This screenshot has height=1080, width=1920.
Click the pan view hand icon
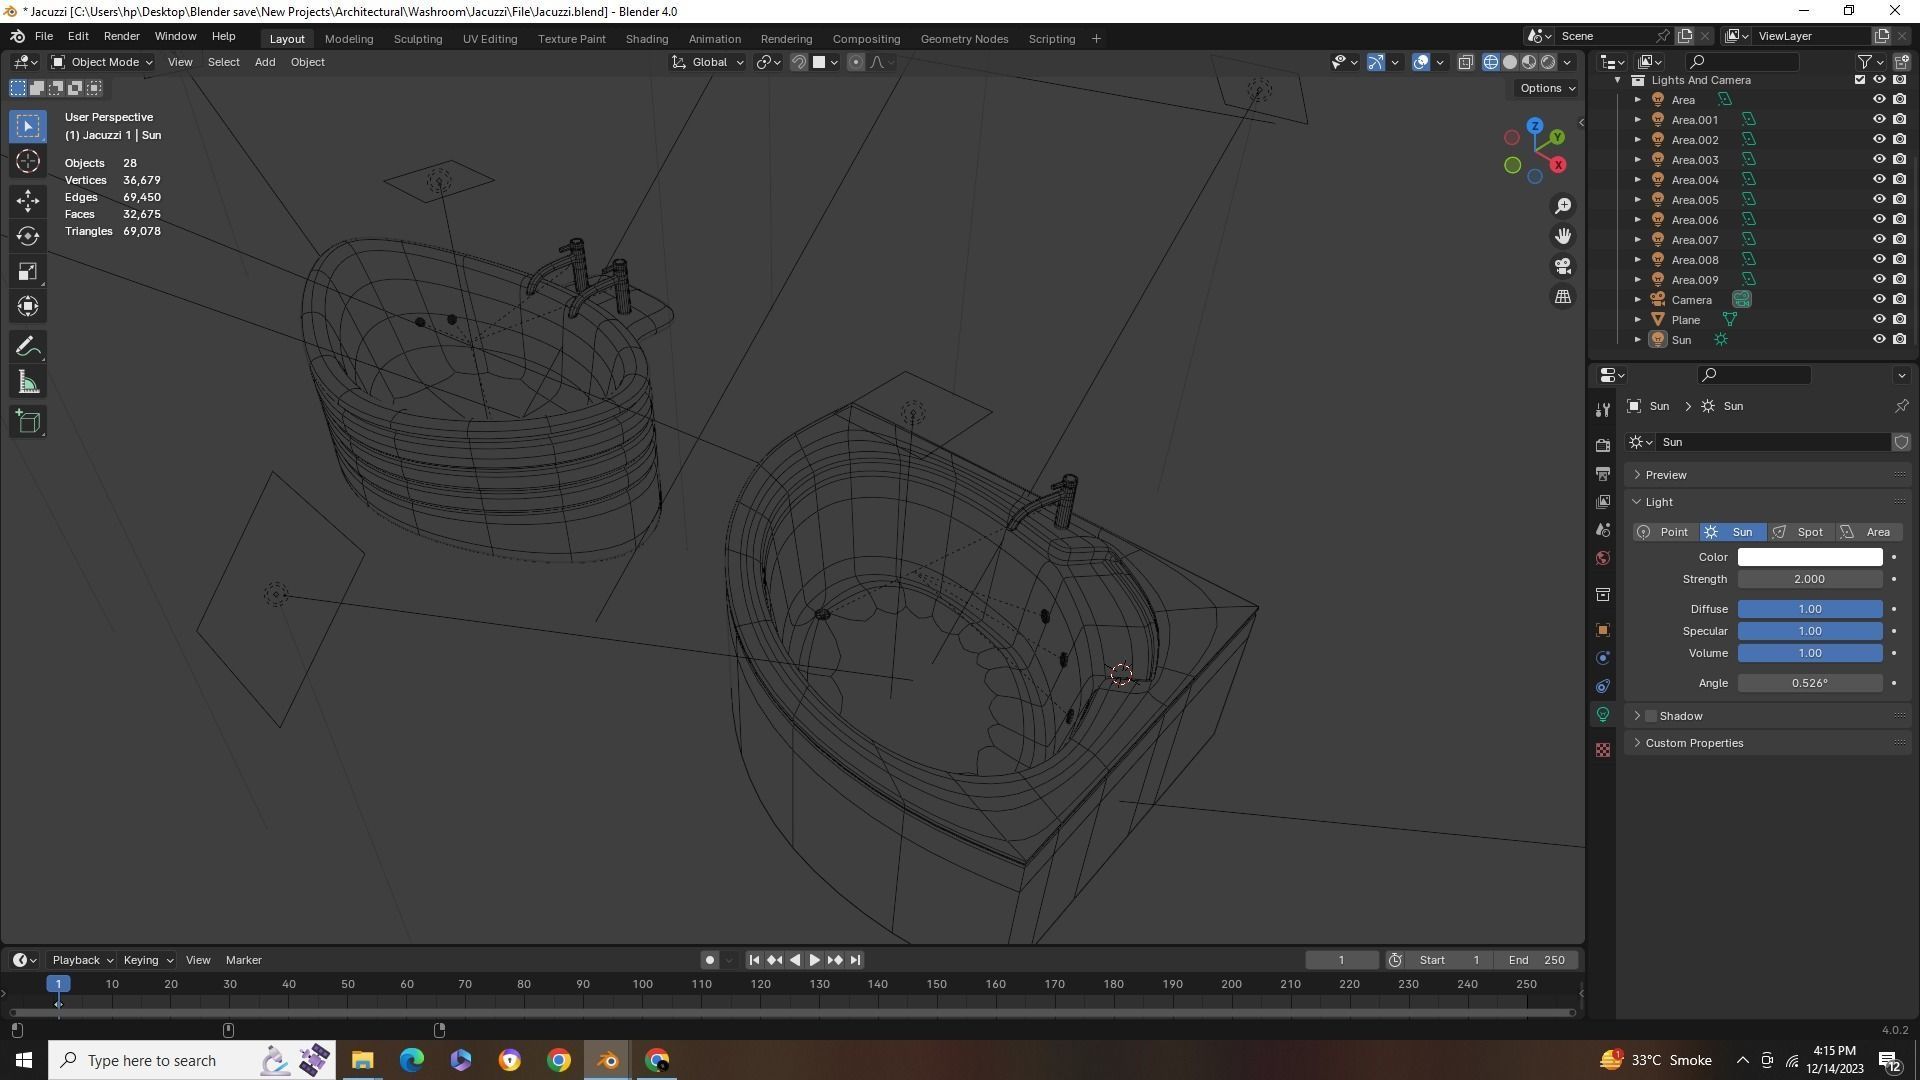1563,236
